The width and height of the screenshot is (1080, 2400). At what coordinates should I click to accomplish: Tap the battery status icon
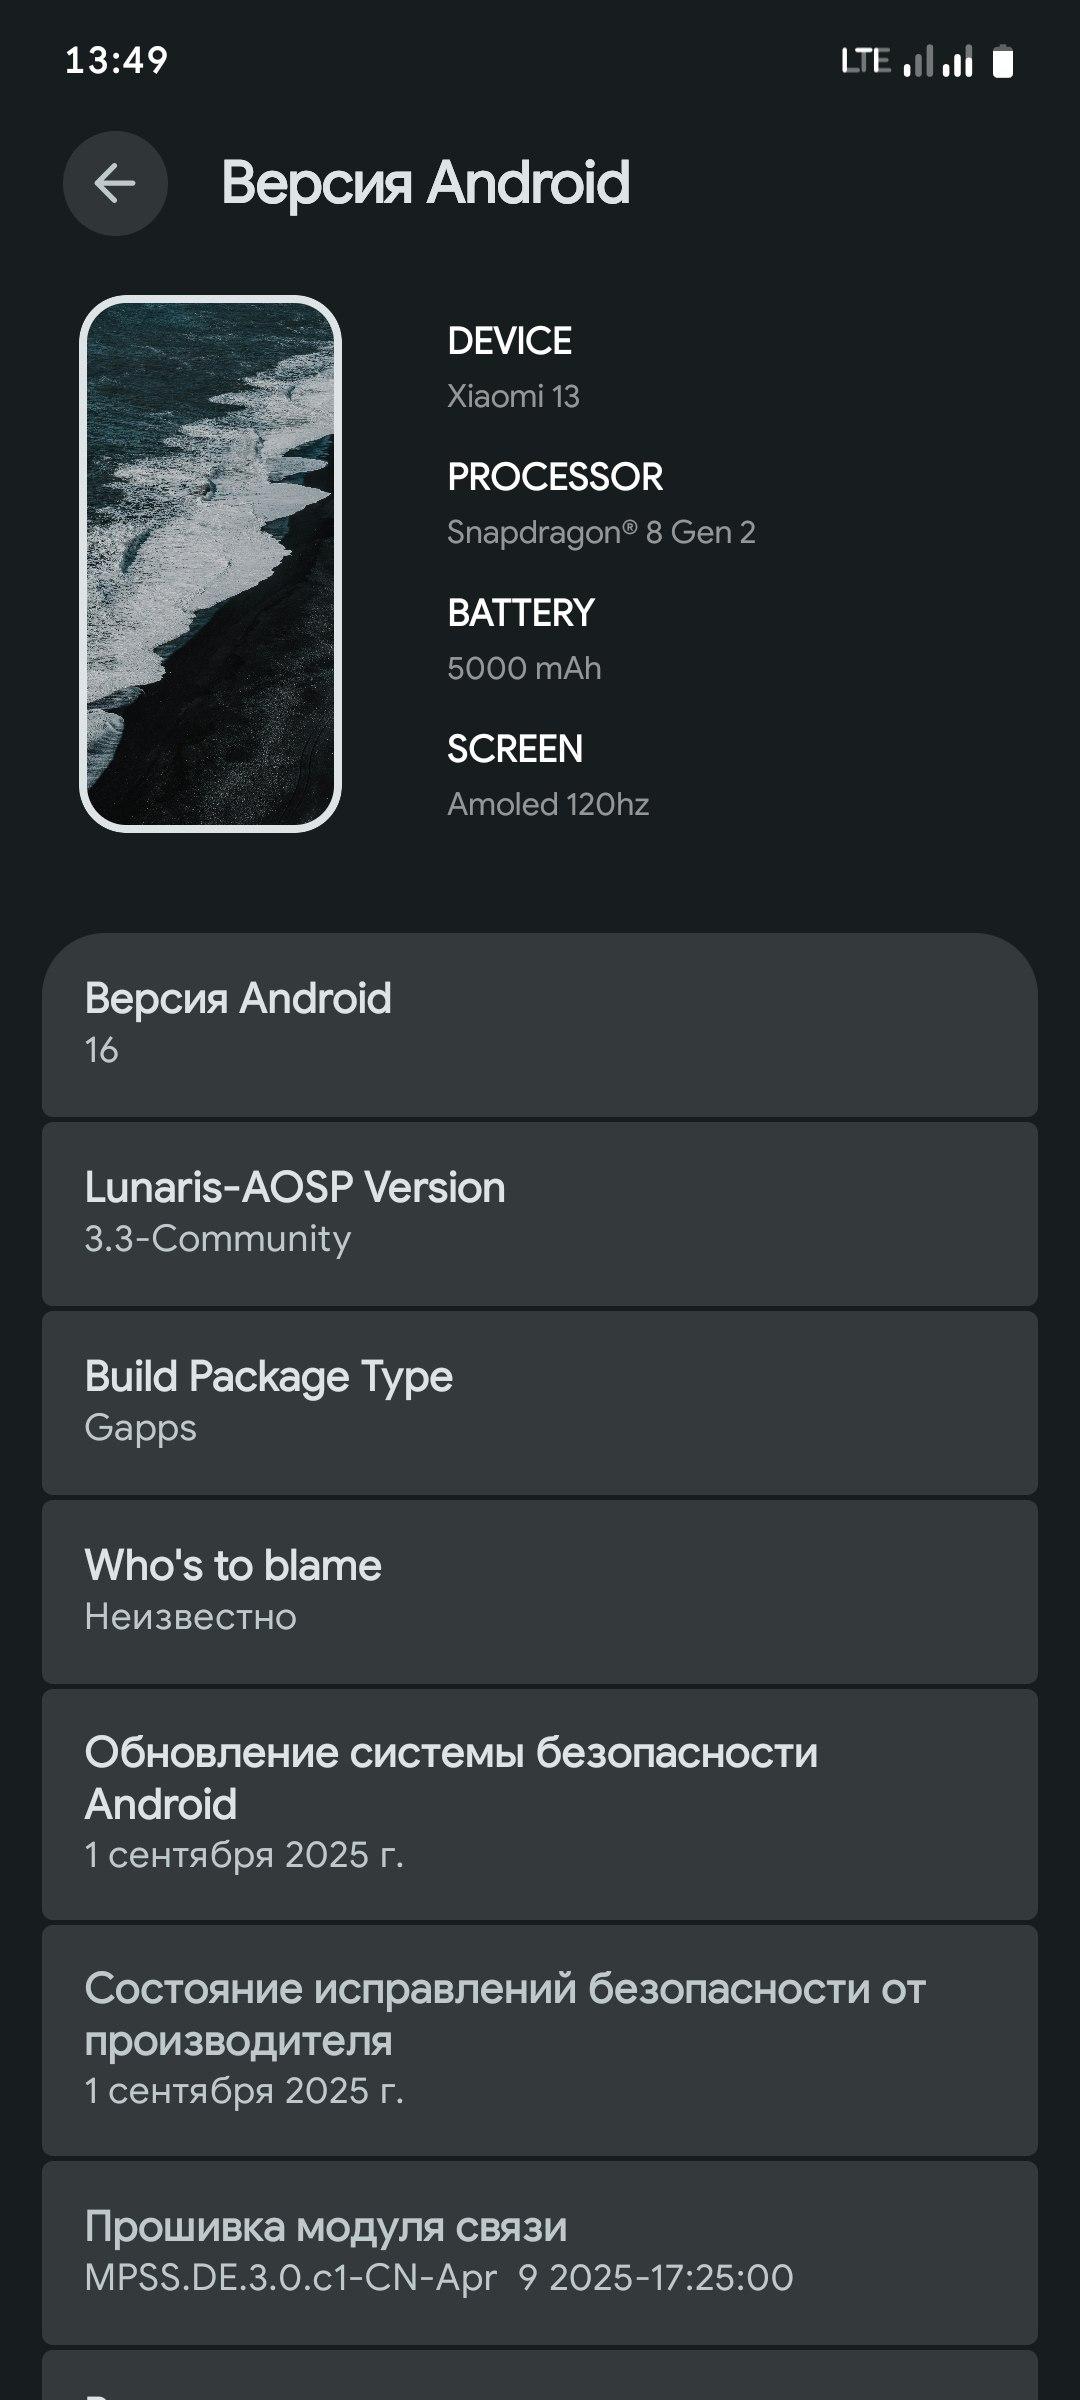[x=1002, y=62]
